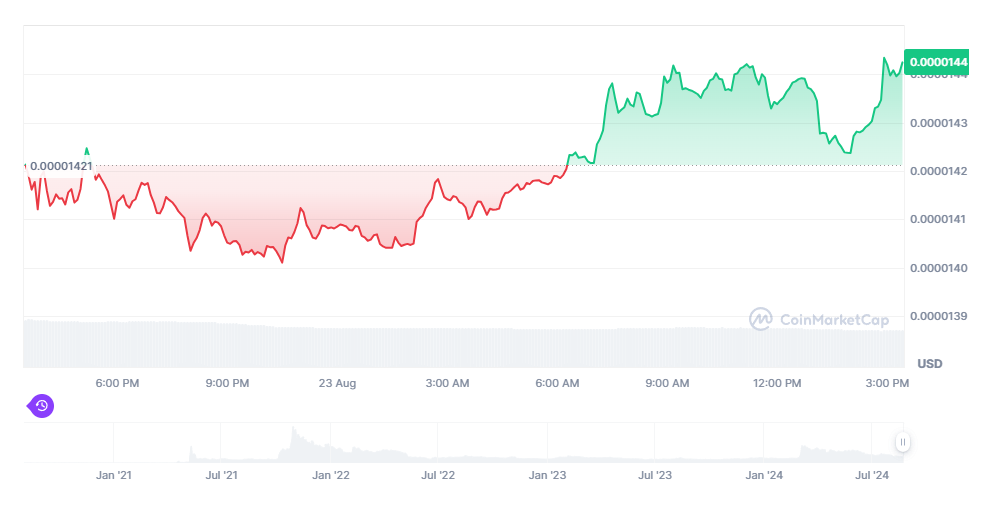The width and height of the screenshot is (996, 505).
Task: Click the range navigator pause-style handle
Action: click(902, 442)
